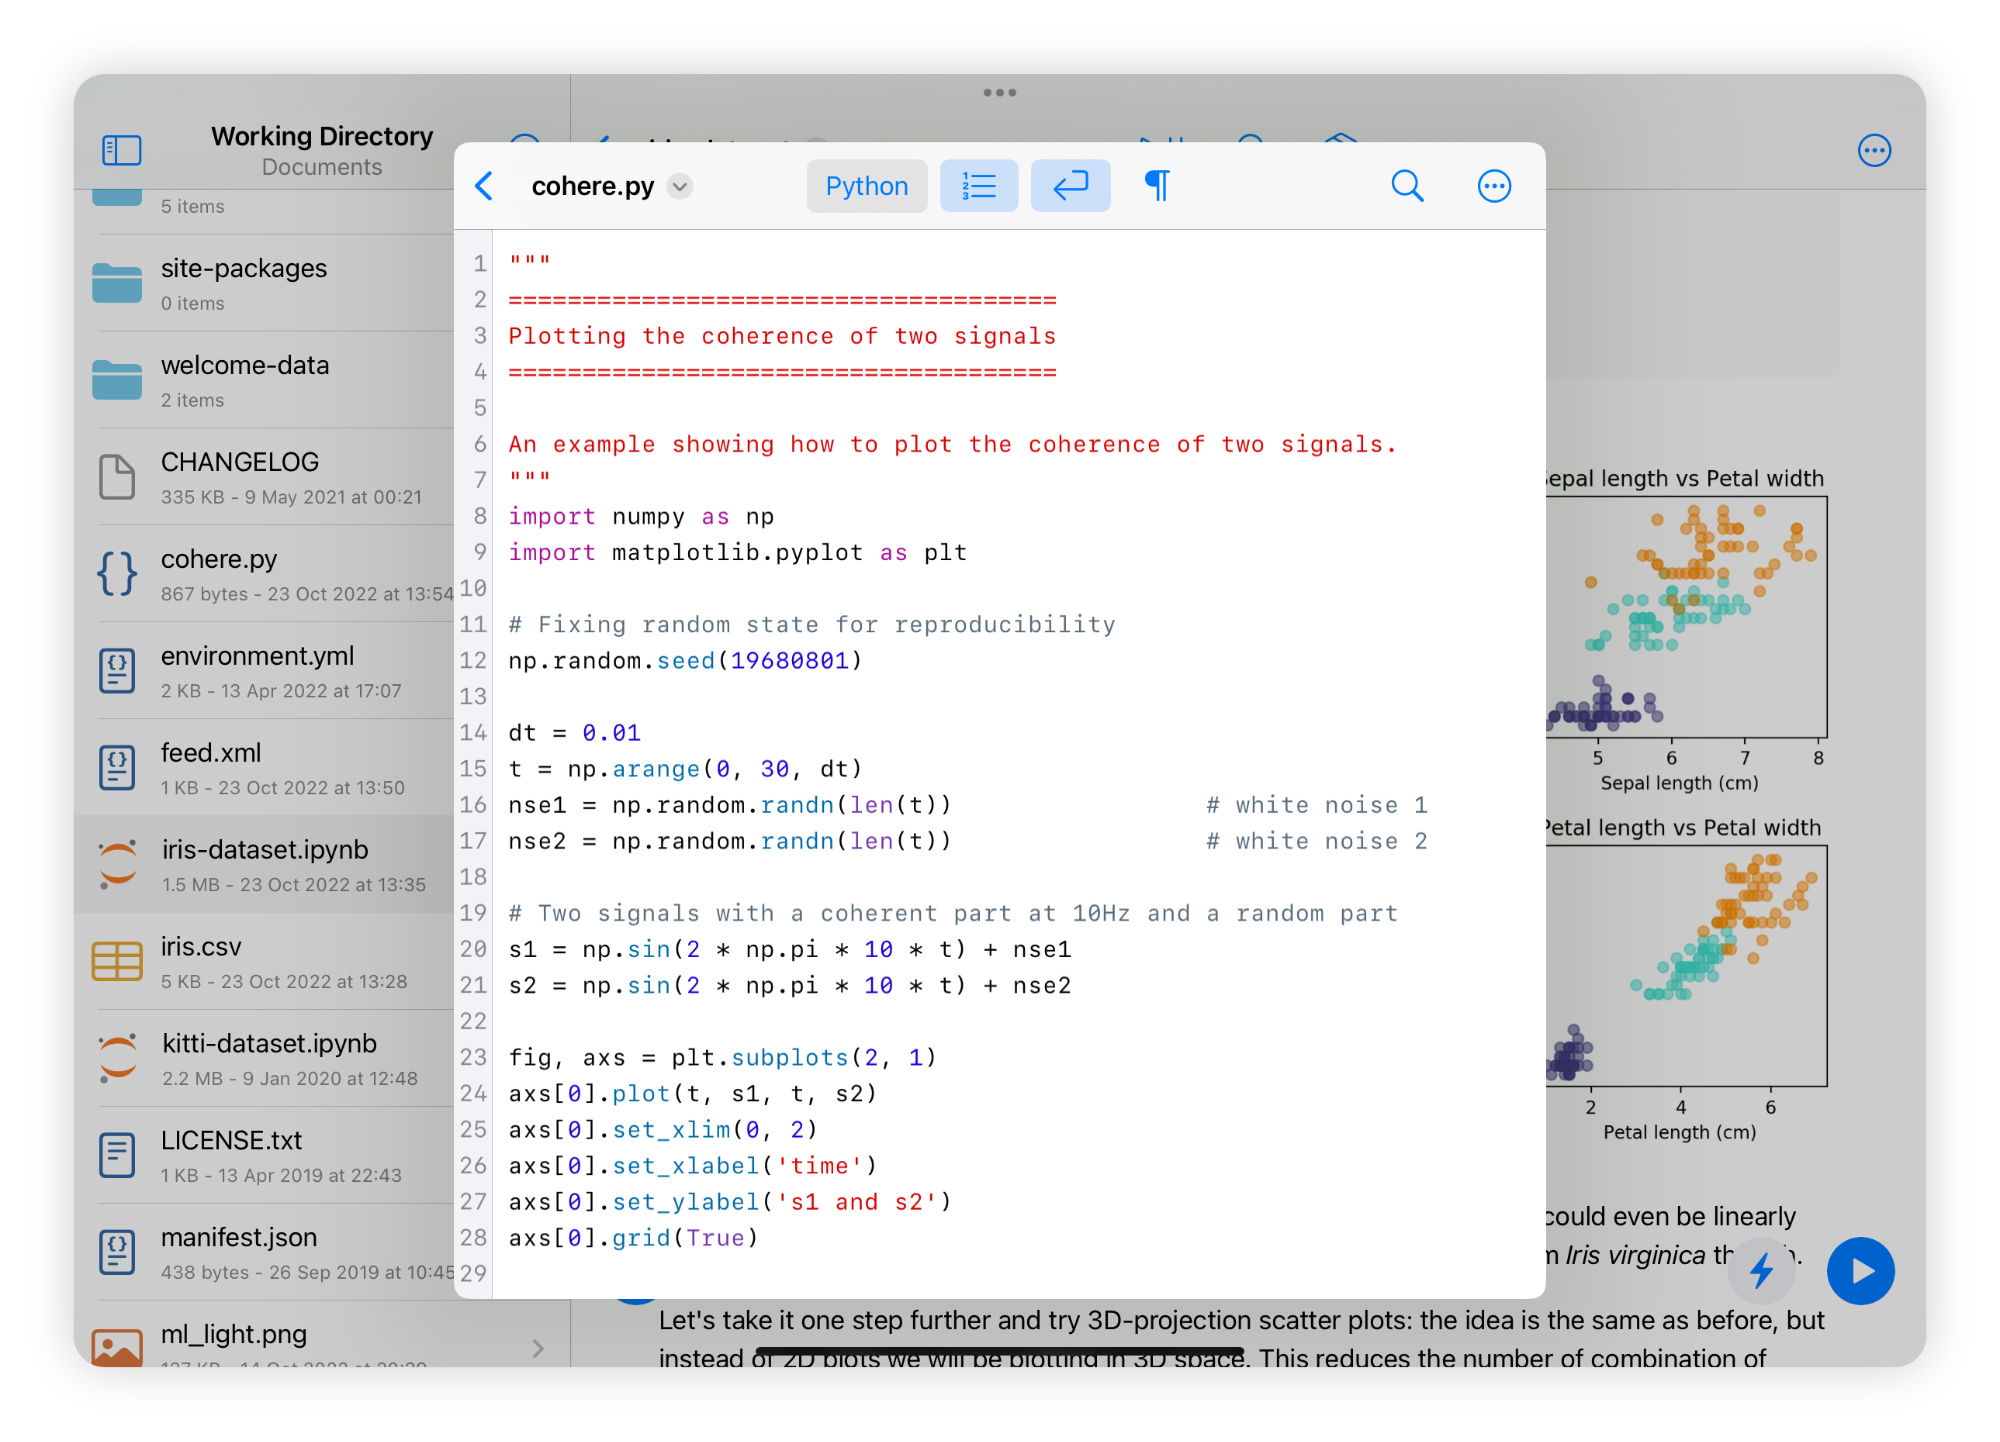Go back using the cohere.py back chevron

485,186
